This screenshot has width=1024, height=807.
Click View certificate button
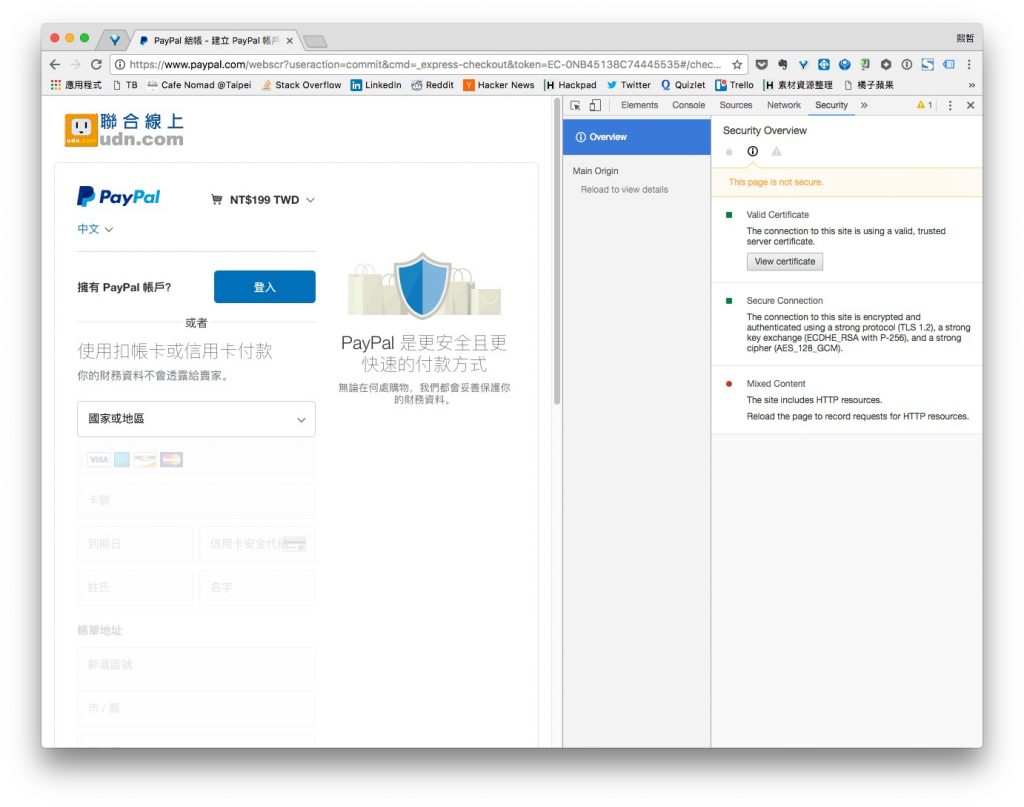pos(784,261)
